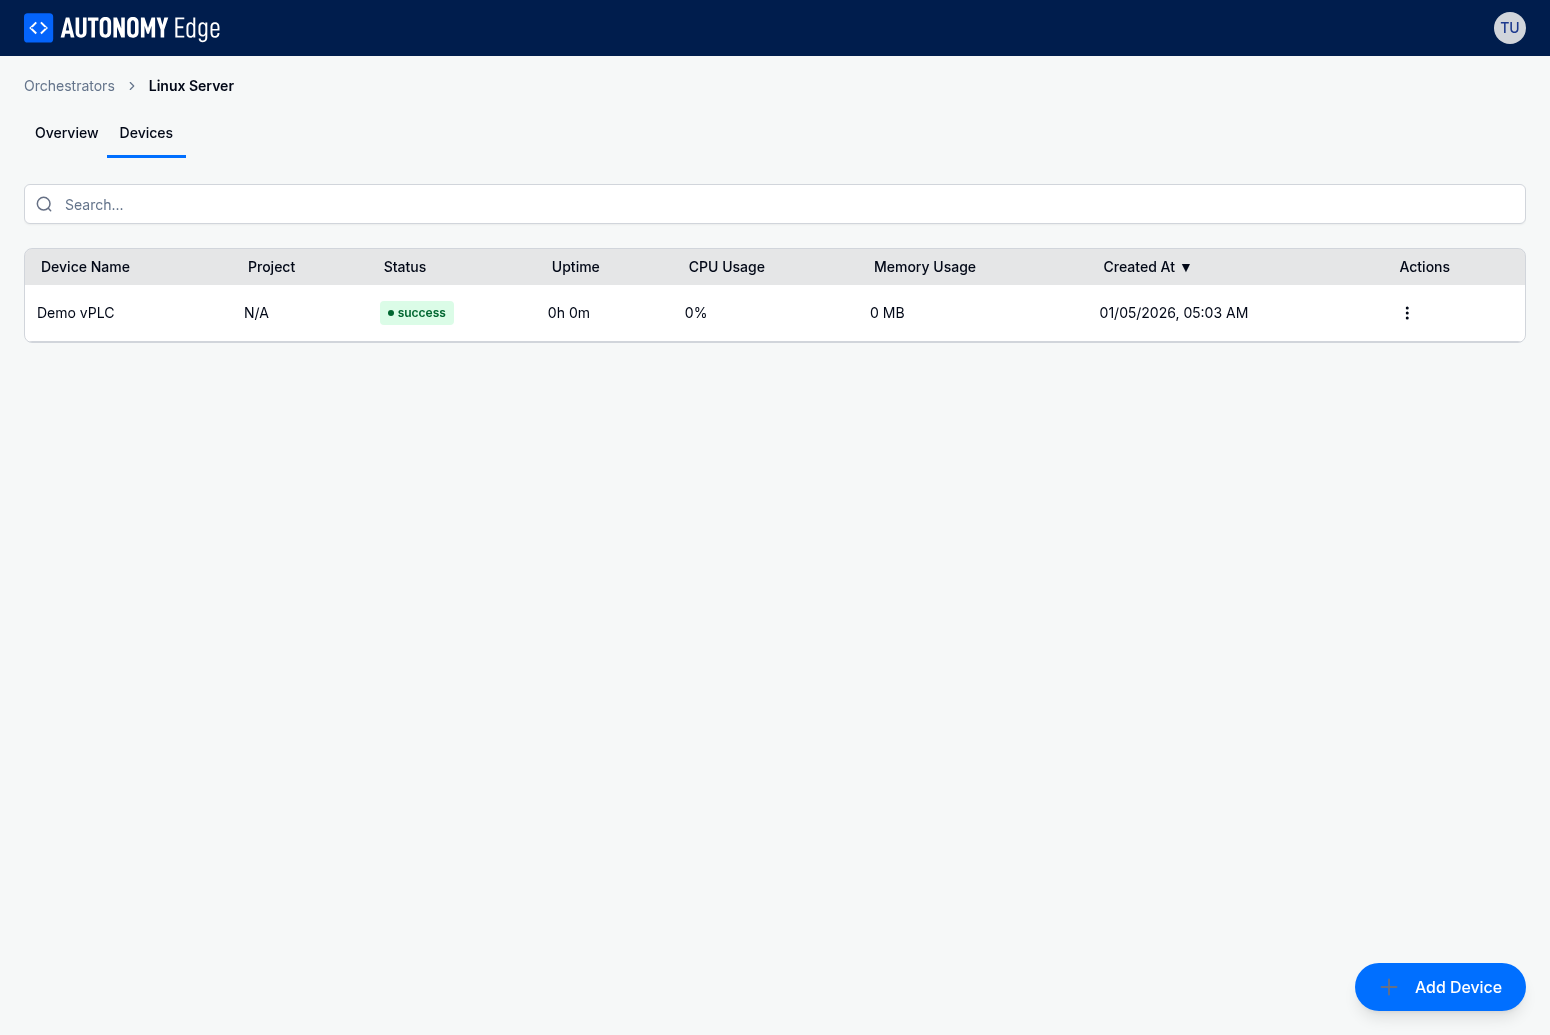Screen dimensions: 1550x1035
Task: Click the Autonomy Edge logo icon
Action: (38, 28)
